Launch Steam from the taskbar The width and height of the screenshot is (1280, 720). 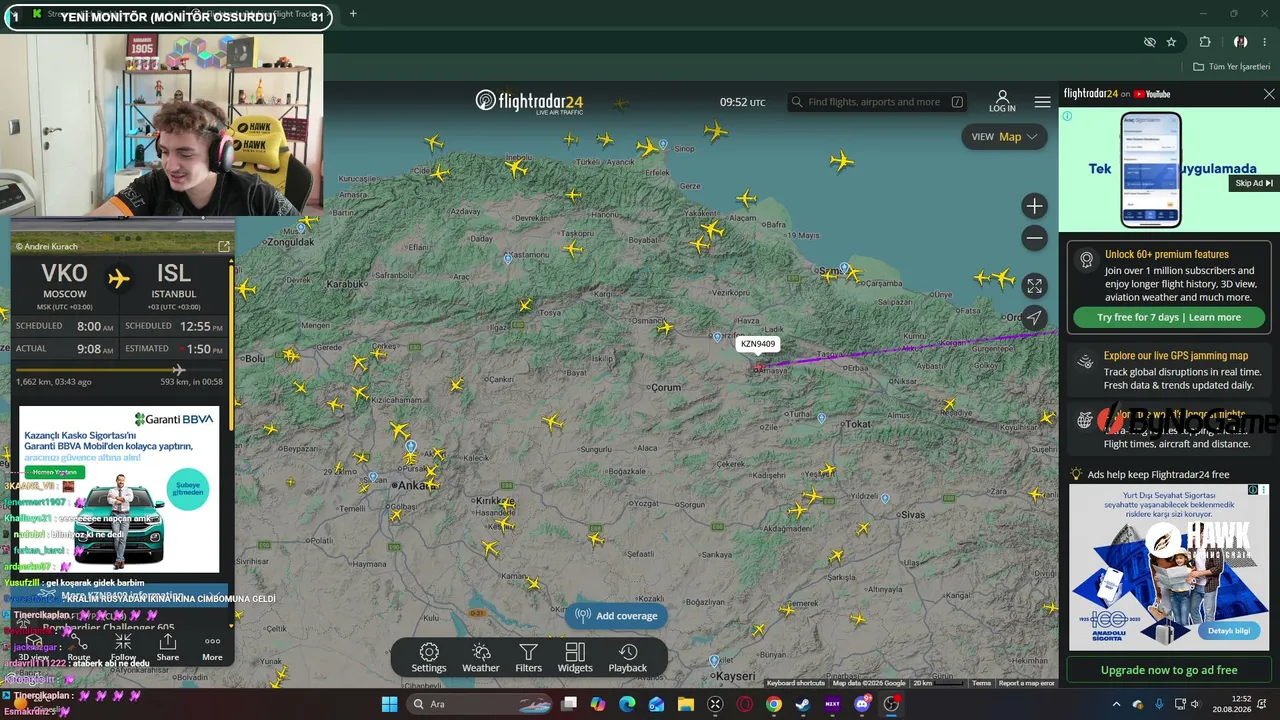(803, 704)
